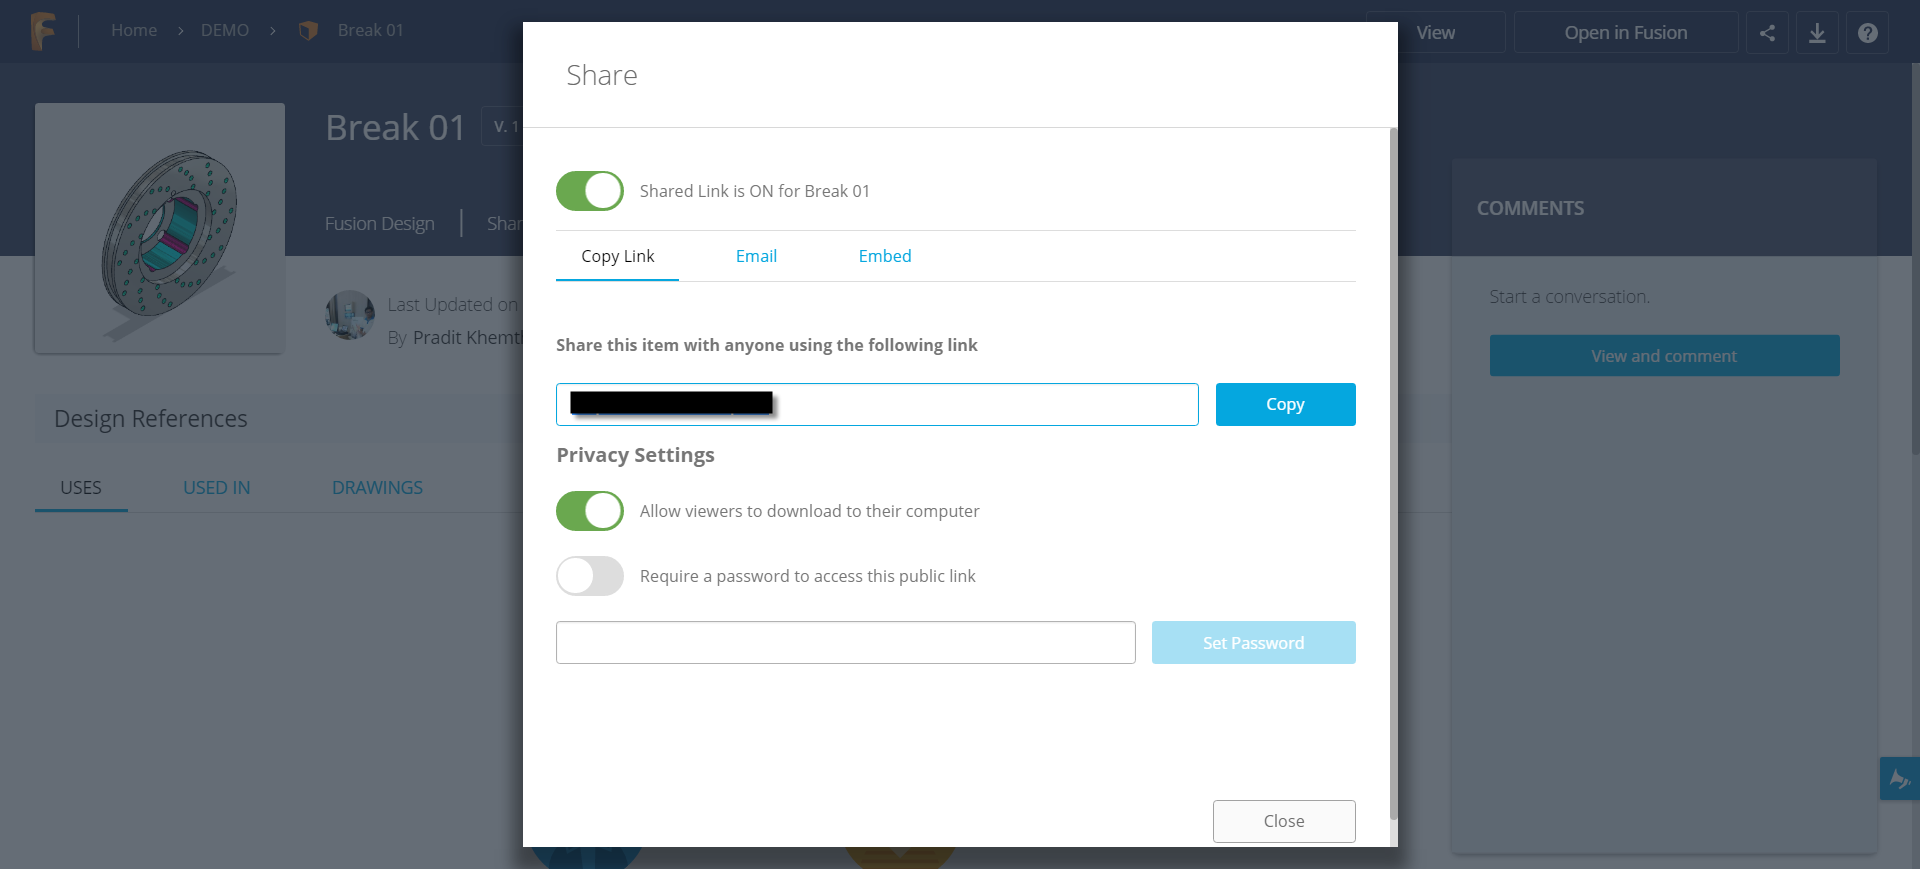Click the Share dialog vertical scrollbar

point(1393,480)
